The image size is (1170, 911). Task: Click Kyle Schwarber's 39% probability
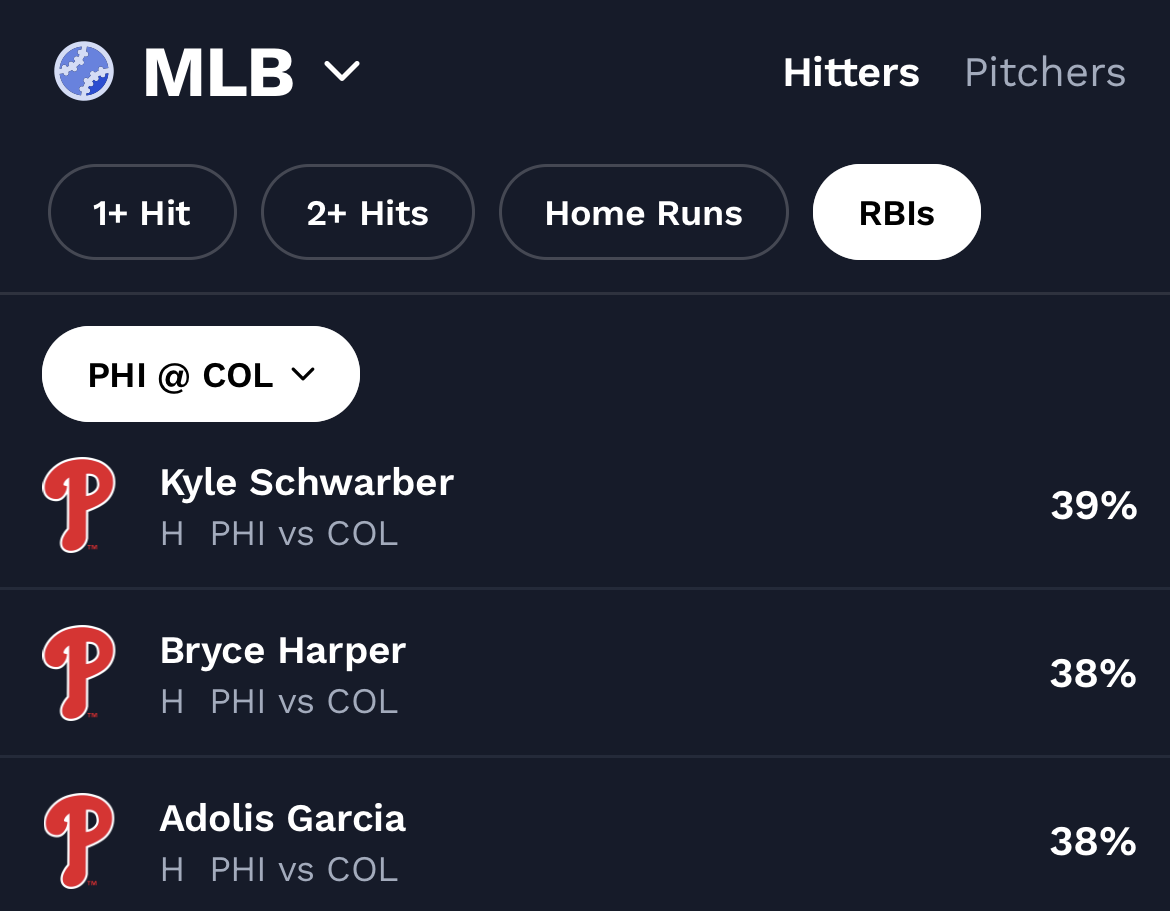(1093, 506)
